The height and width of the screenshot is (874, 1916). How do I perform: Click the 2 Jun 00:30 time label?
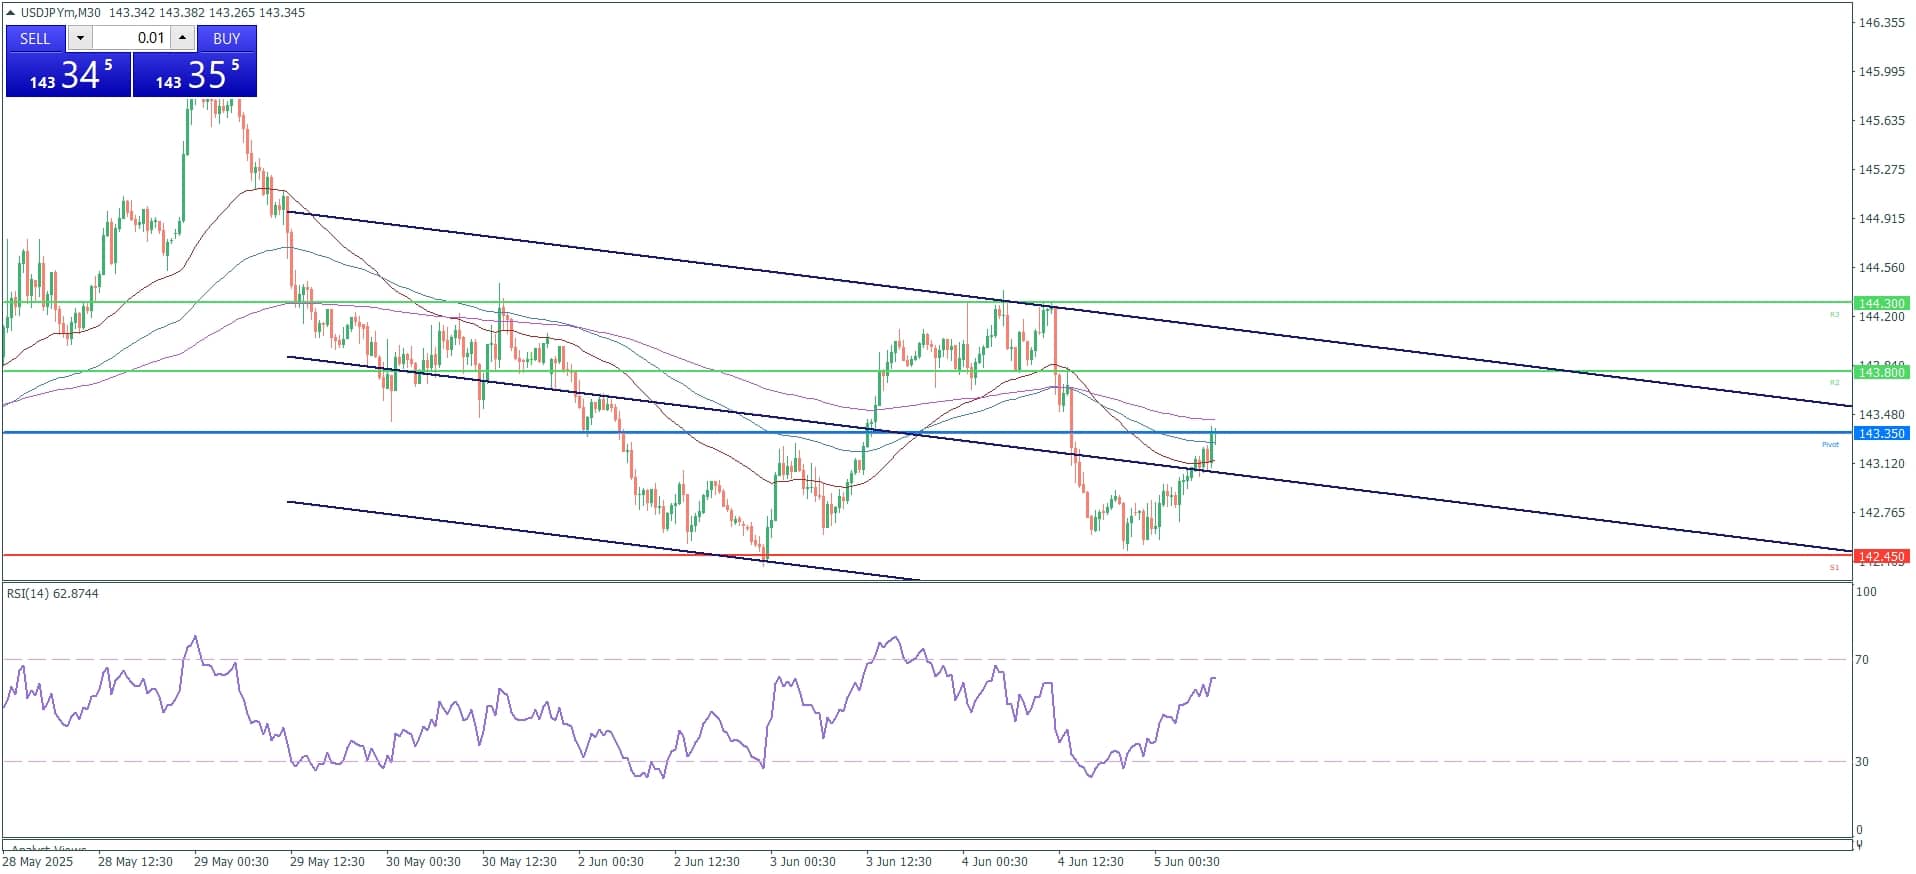click(611, 861)
